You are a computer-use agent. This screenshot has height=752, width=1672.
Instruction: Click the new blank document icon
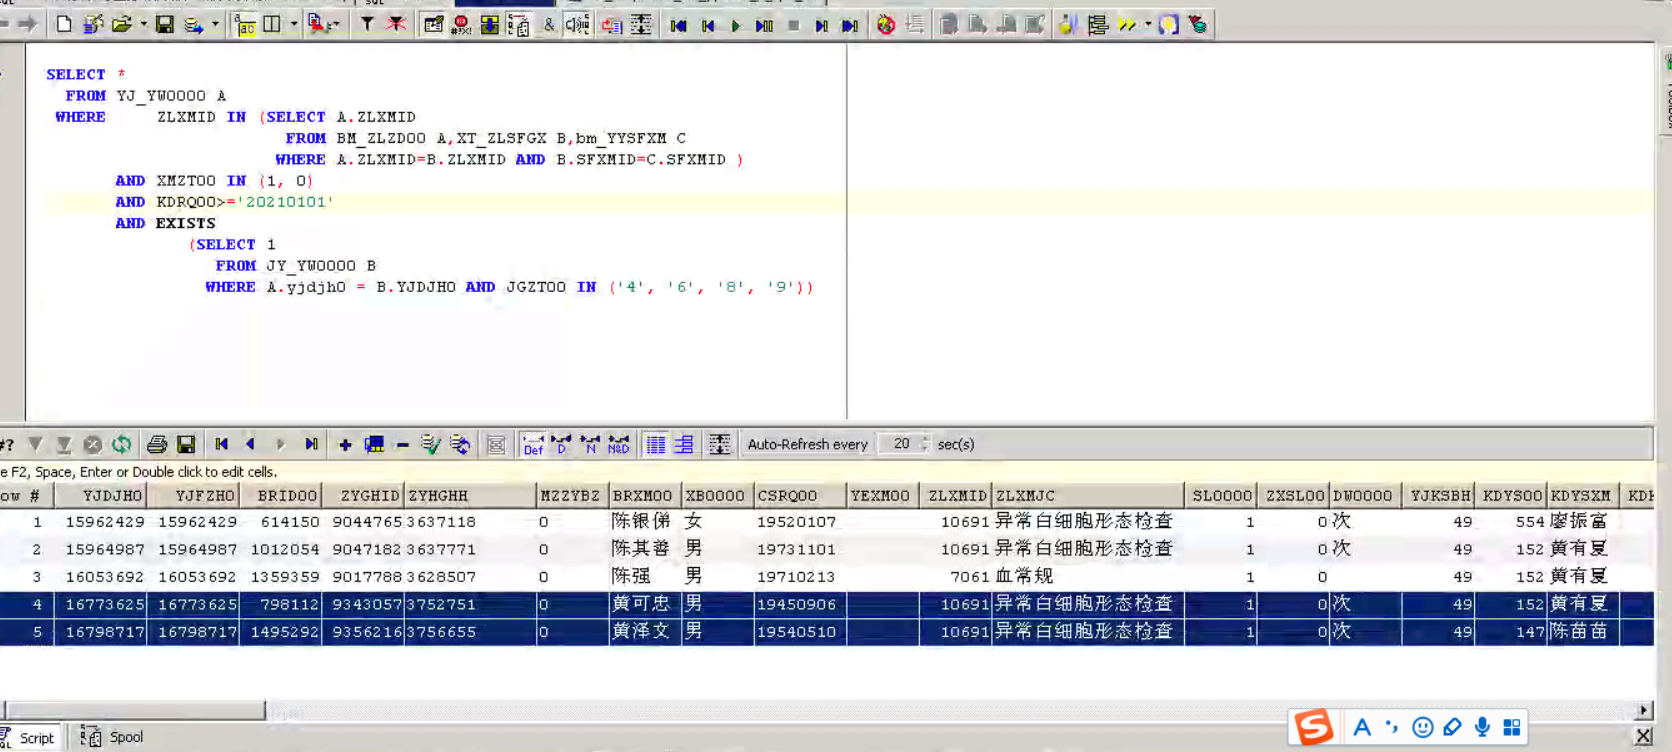coord(64,24)
